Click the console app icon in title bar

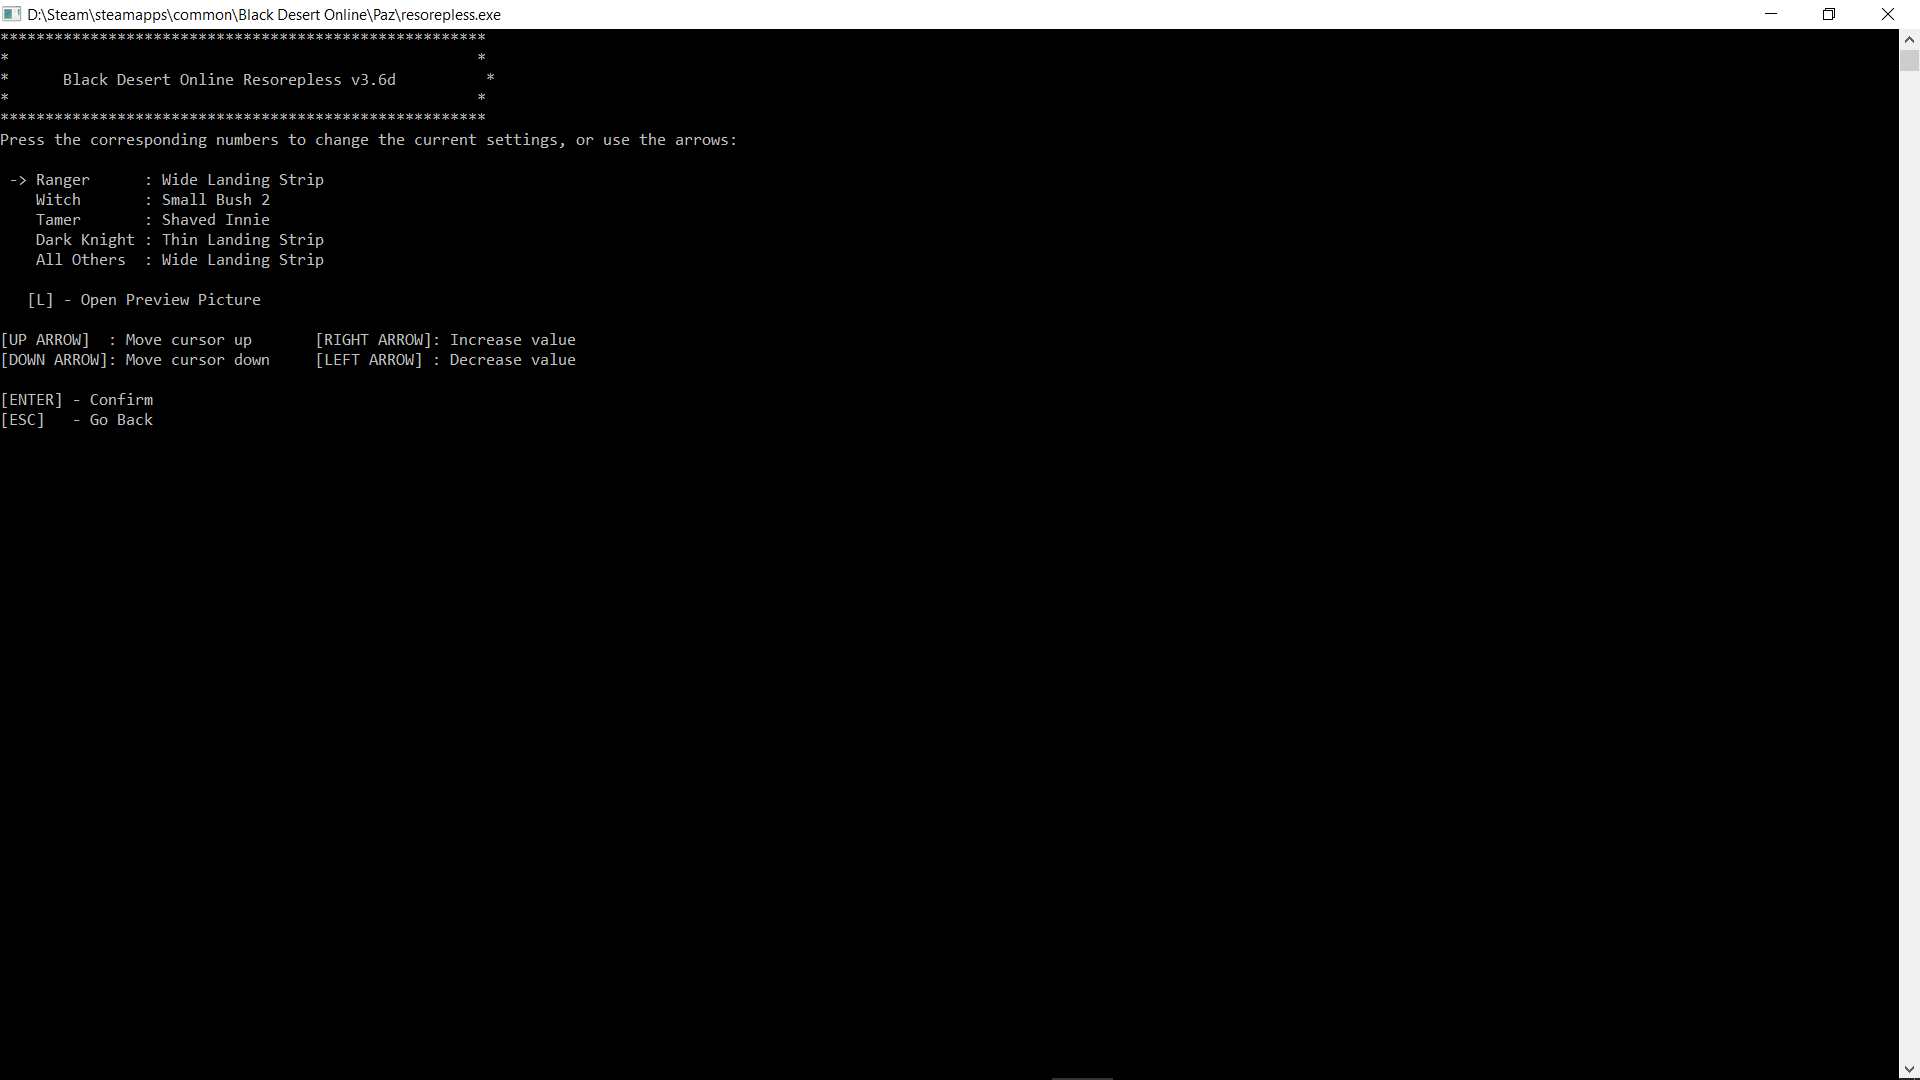(12, 14)
